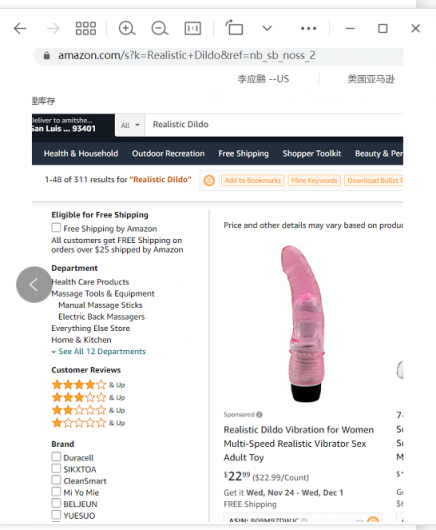The height and width of the screenshot is (530, 436).
Task: Click the back arrow in viewer toolbar
Action: coord(20,28)
